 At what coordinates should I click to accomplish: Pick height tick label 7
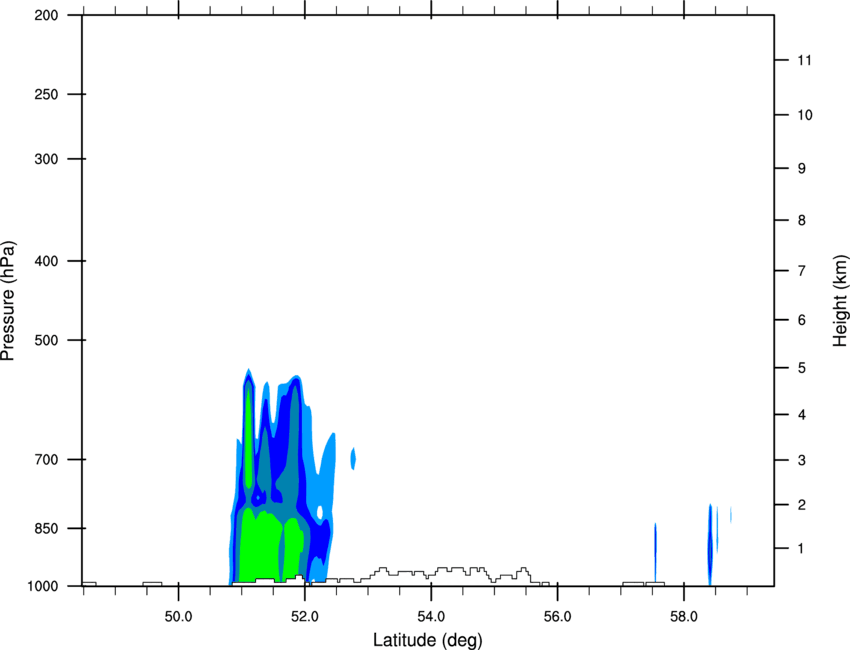pos(802,271)
